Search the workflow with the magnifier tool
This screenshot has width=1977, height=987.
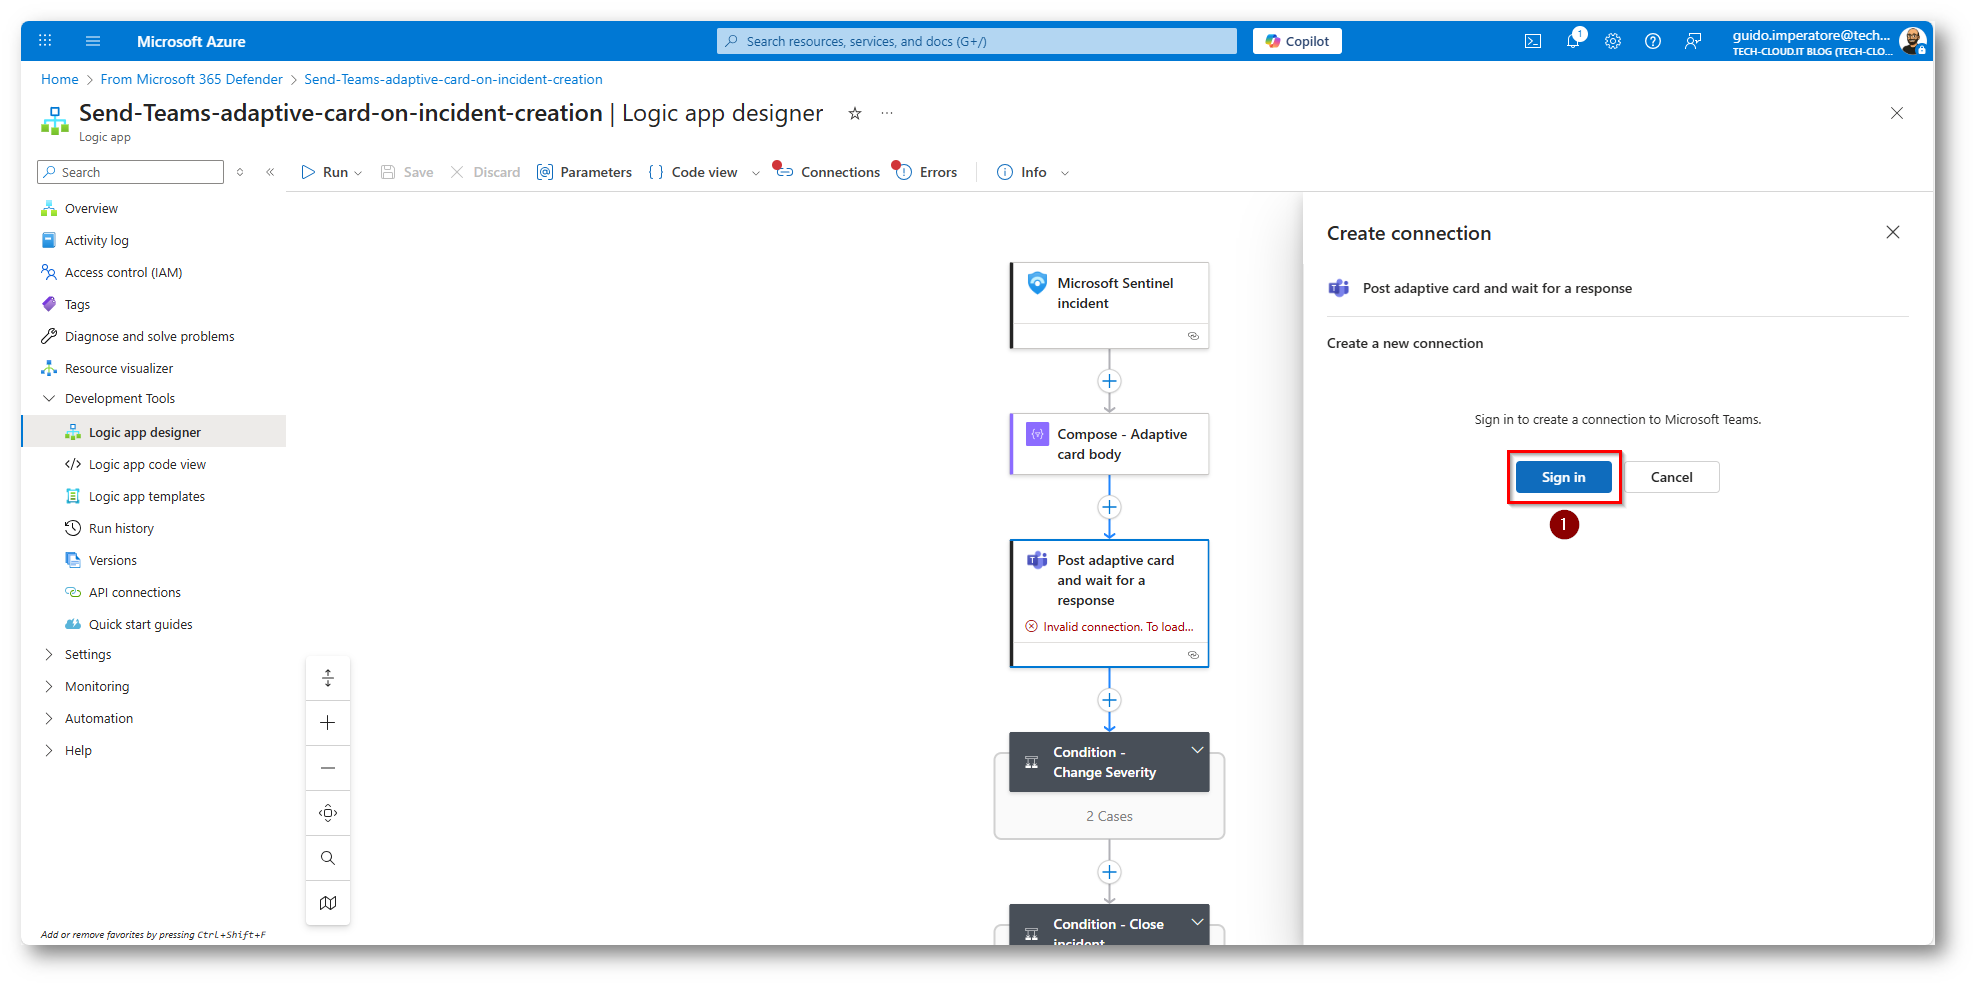[328, 858]
